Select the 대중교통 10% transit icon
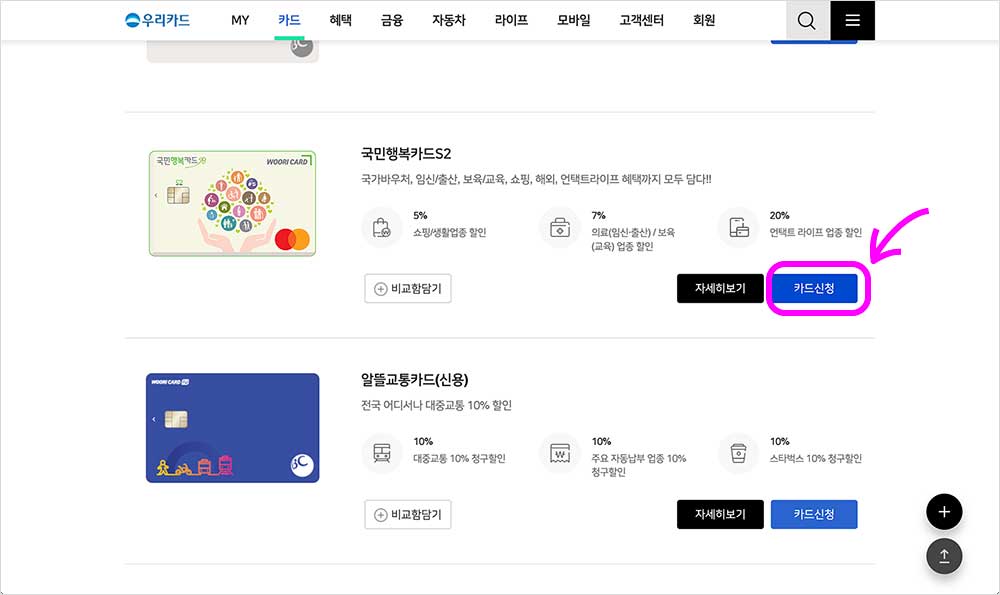This screenshot has height=595, width=1000. [x=380, y=454]
